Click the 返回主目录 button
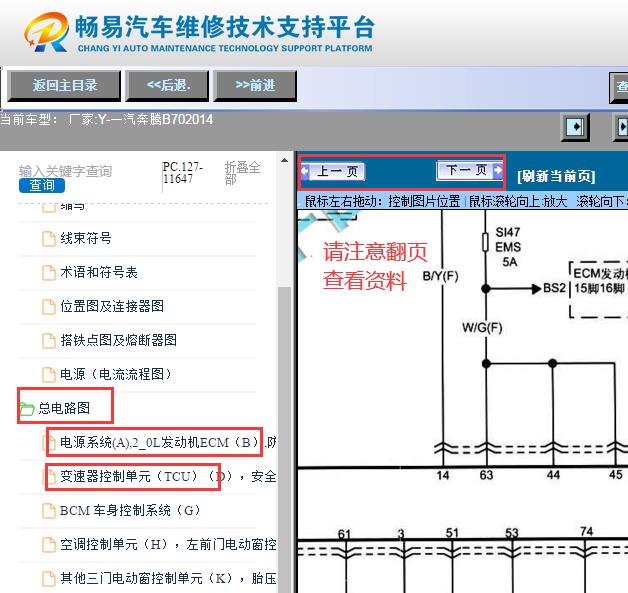Screen dimensions: 628x593 [64, 85]
